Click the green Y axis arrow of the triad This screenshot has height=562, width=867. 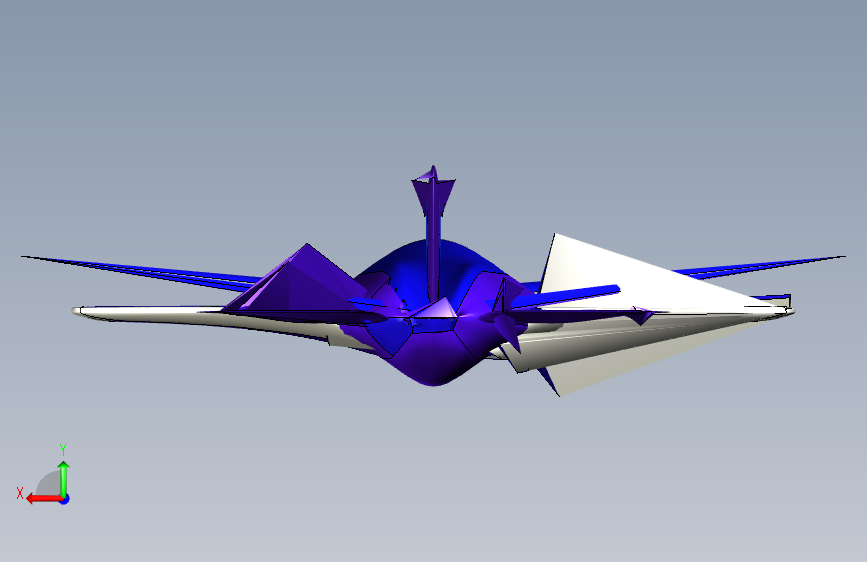tap(64, 479)
